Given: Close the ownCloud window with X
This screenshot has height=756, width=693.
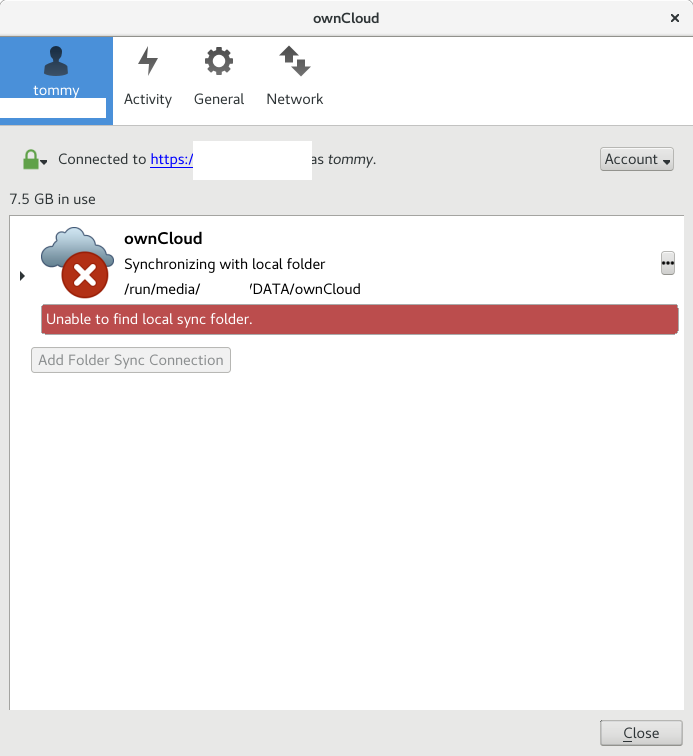Looking at the screenshot, I should pos(675,18).
